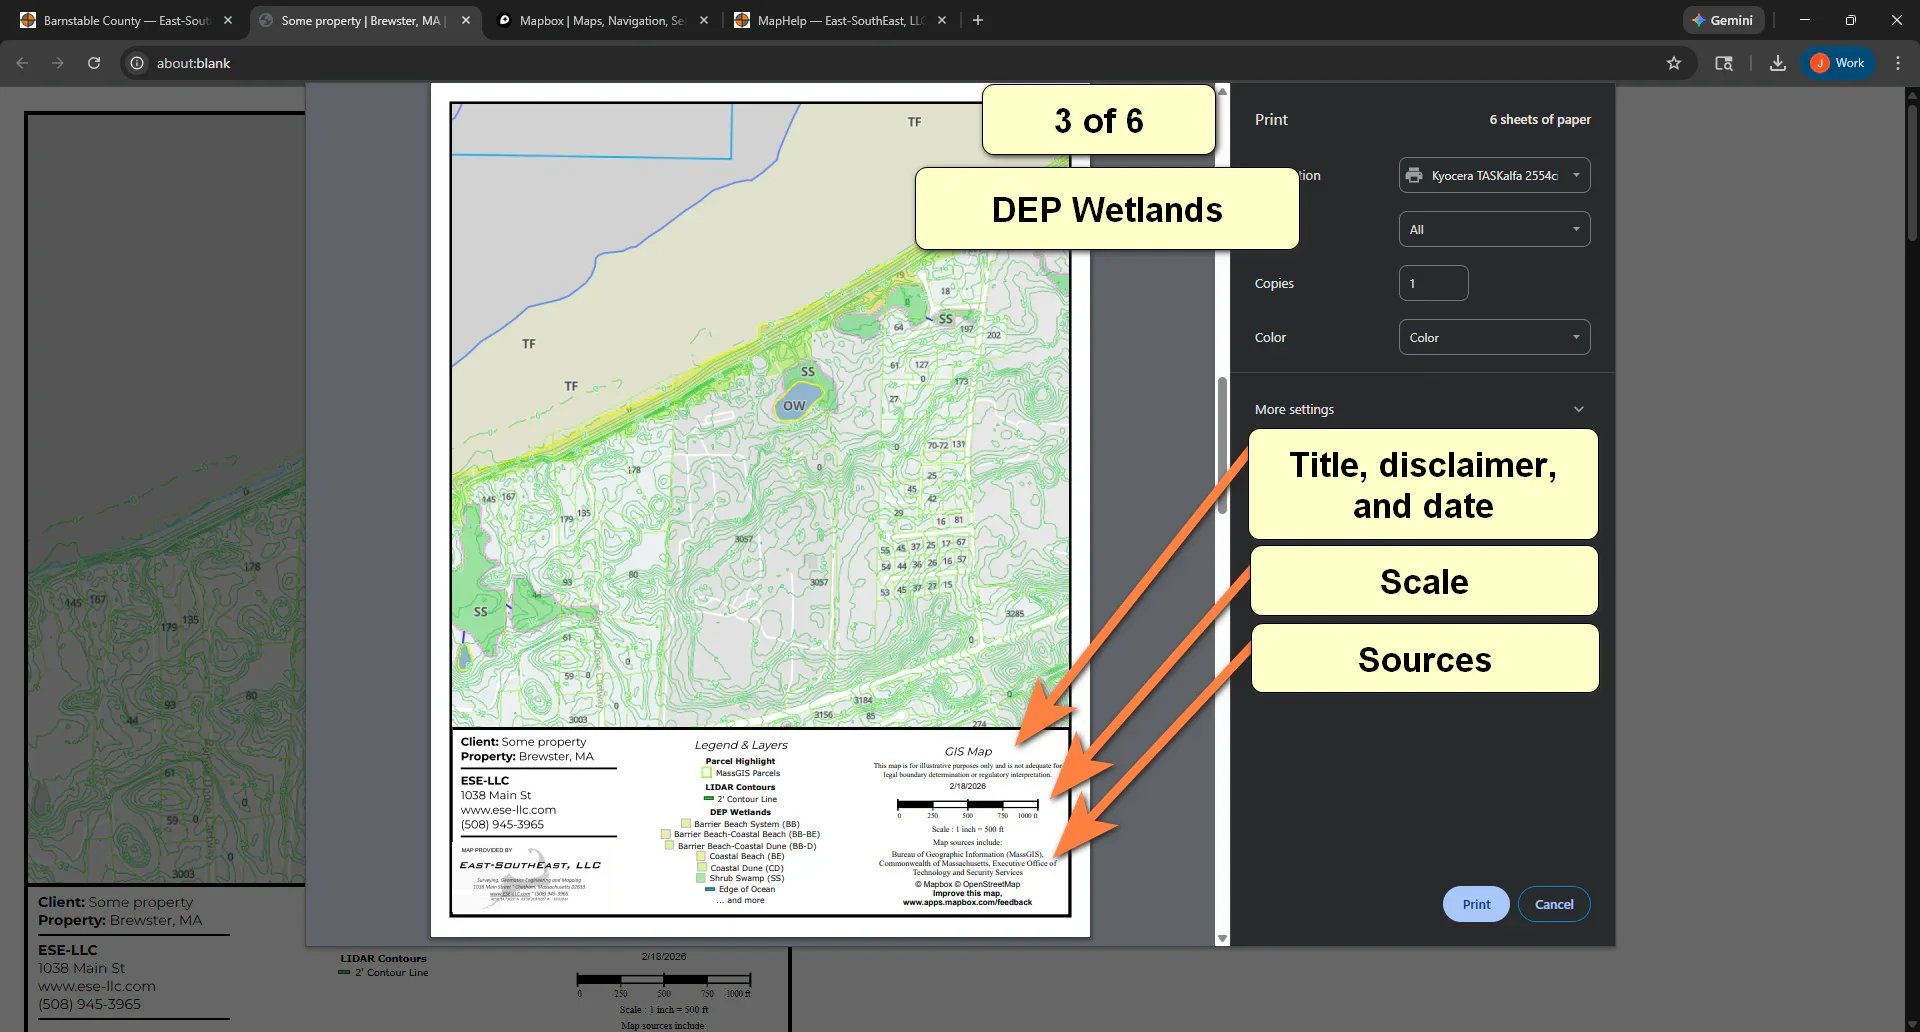Click the Work profile avatar

[x=1836, y=62]
